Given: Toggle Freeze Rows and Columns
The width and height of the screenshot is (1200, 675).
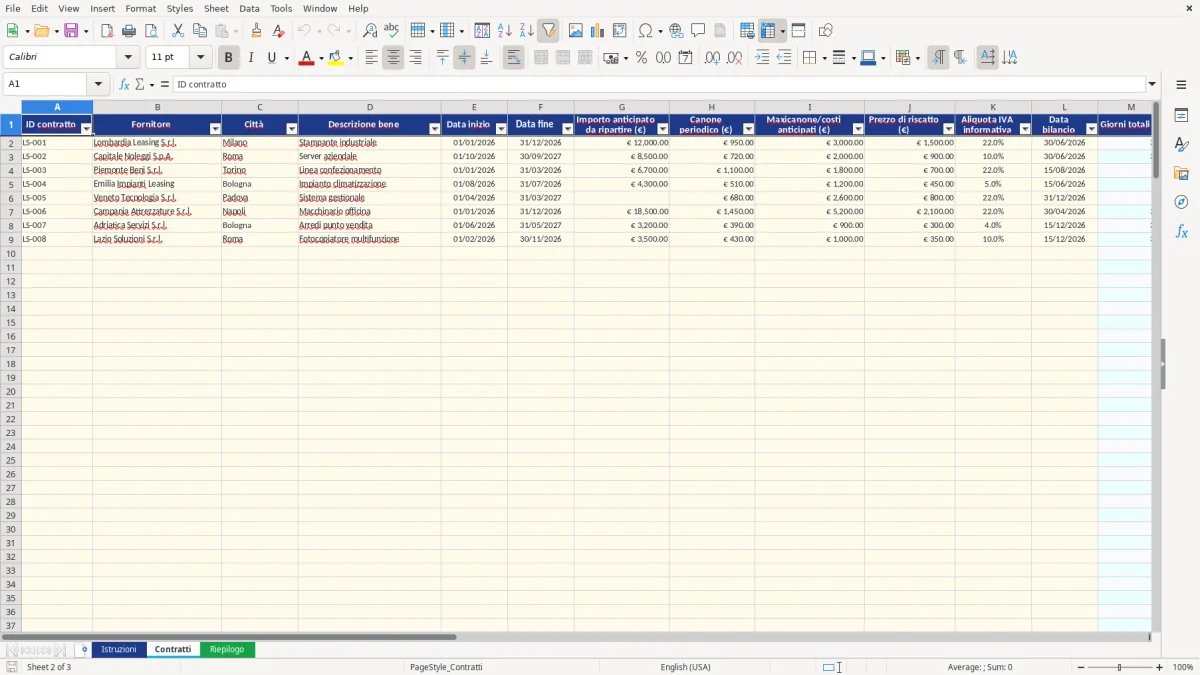Looking at the screenshot, I should [x=768, y=31].
